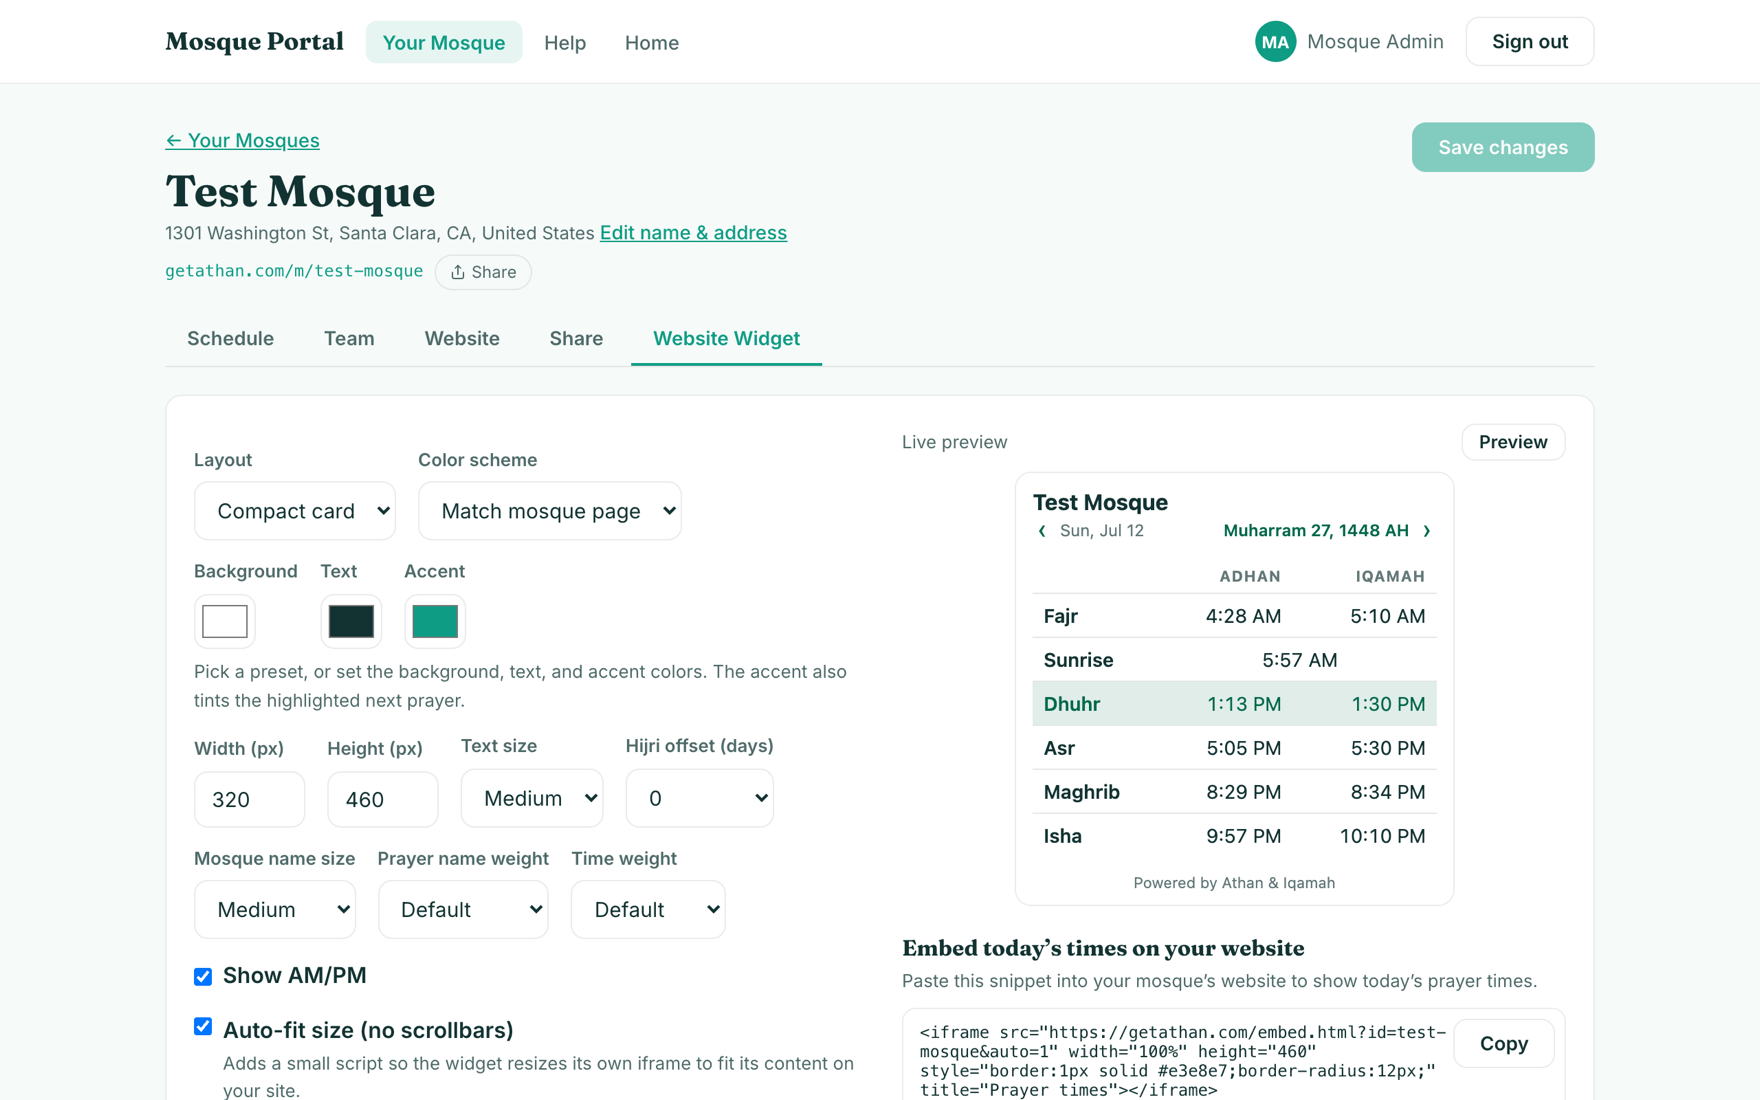Toggle Auto-fit size checkbox

click(203, 1027)
